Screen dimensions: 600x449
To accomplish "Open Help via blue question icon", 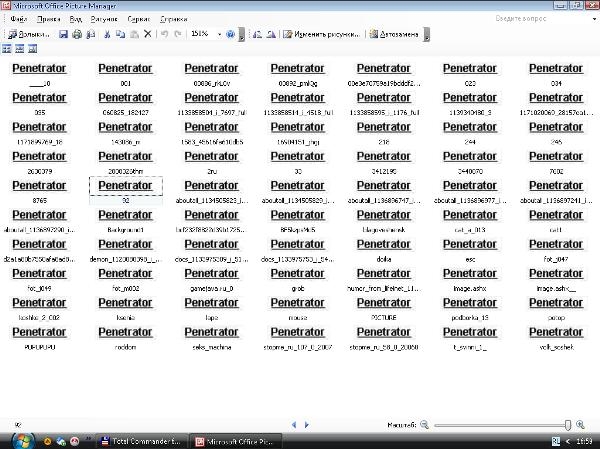I will point(230,34).
